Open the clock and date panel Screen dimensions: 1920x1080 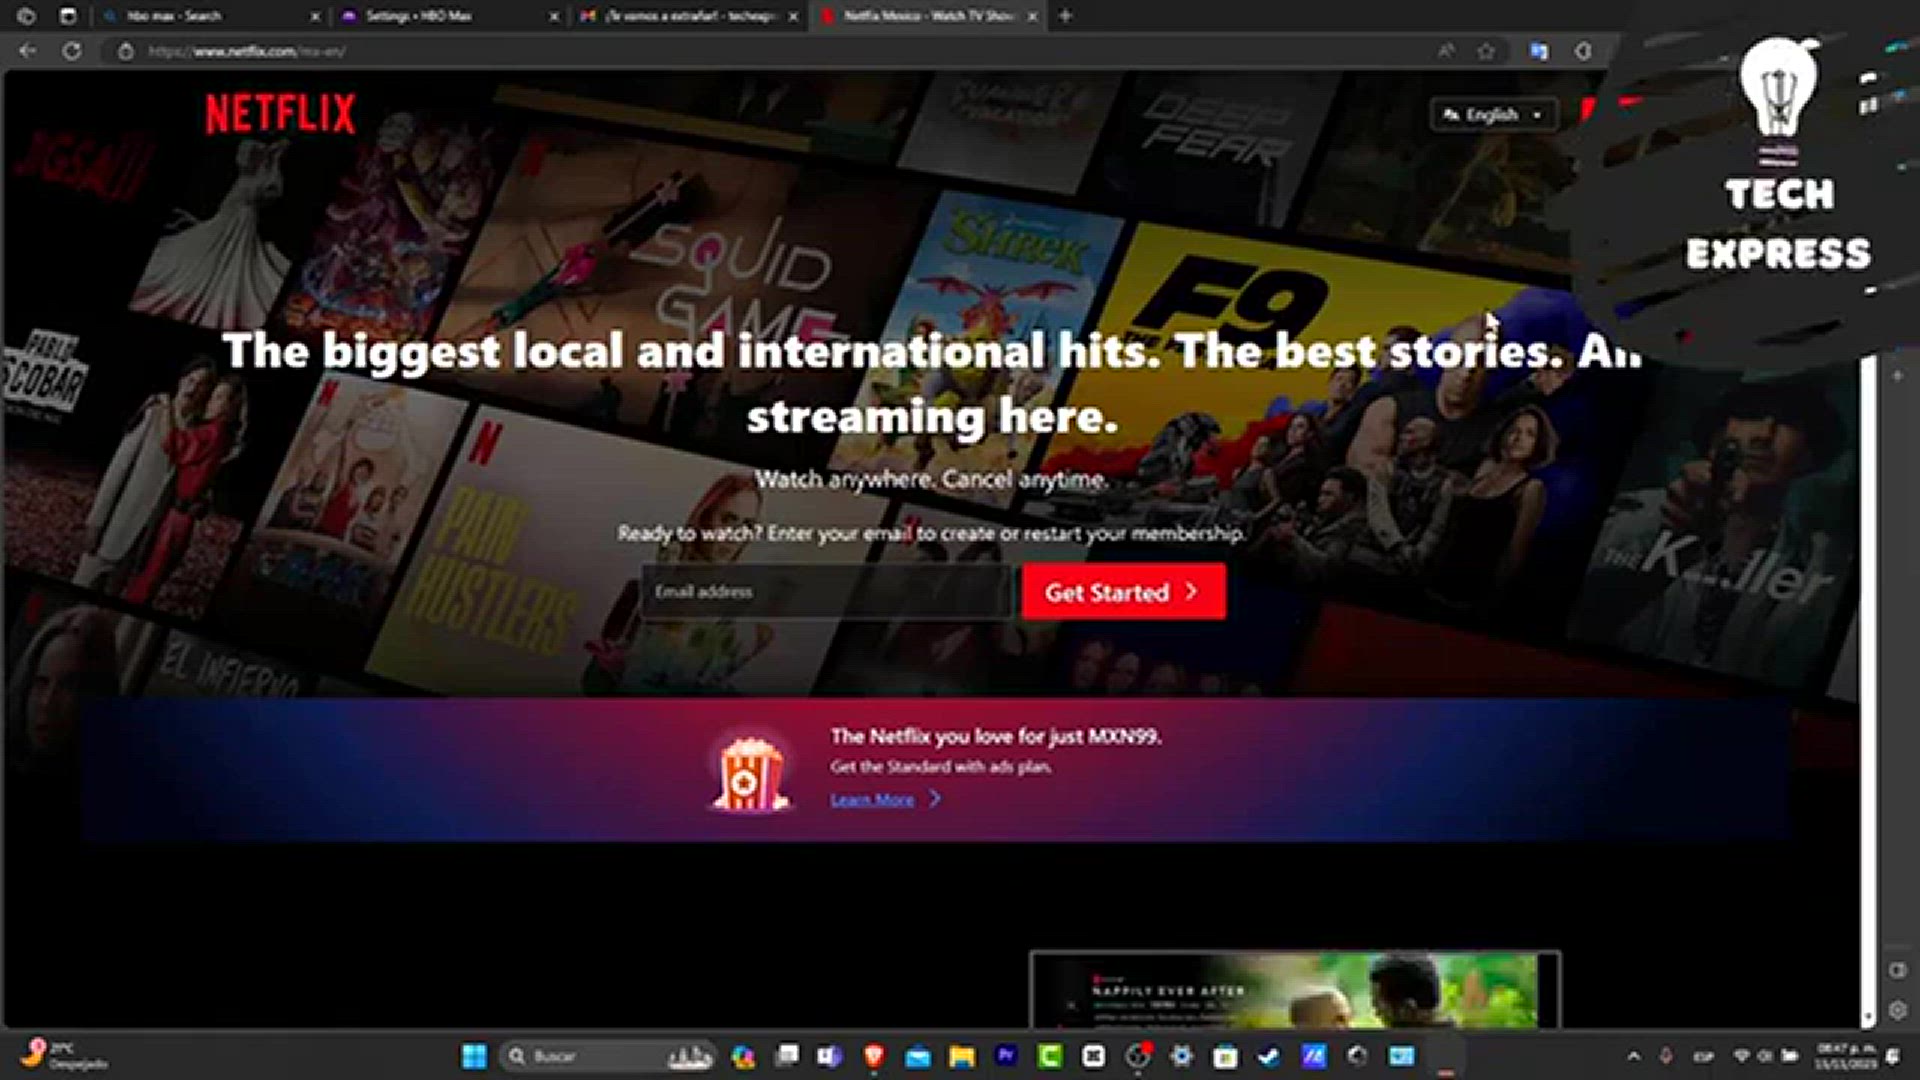1845,1056
